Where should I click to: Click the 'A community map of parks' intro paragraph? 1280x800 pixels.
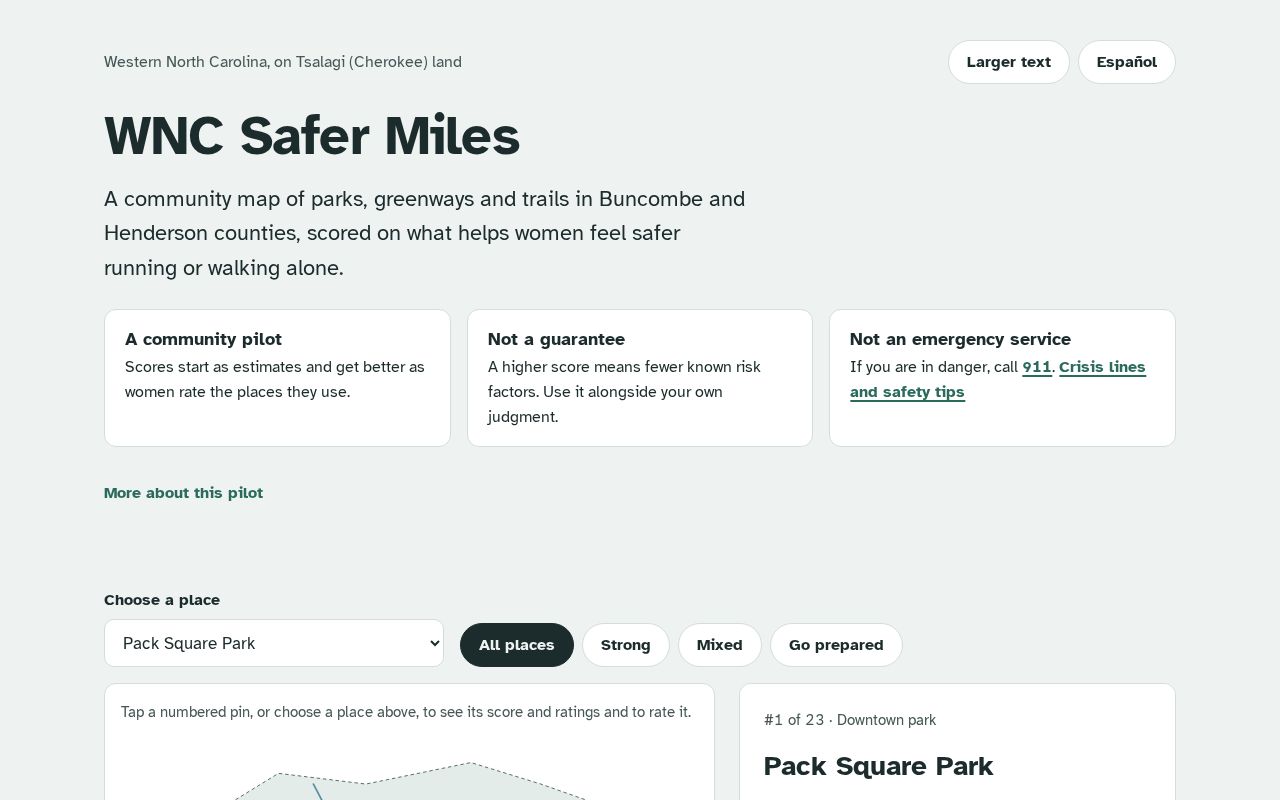point(425,233)
